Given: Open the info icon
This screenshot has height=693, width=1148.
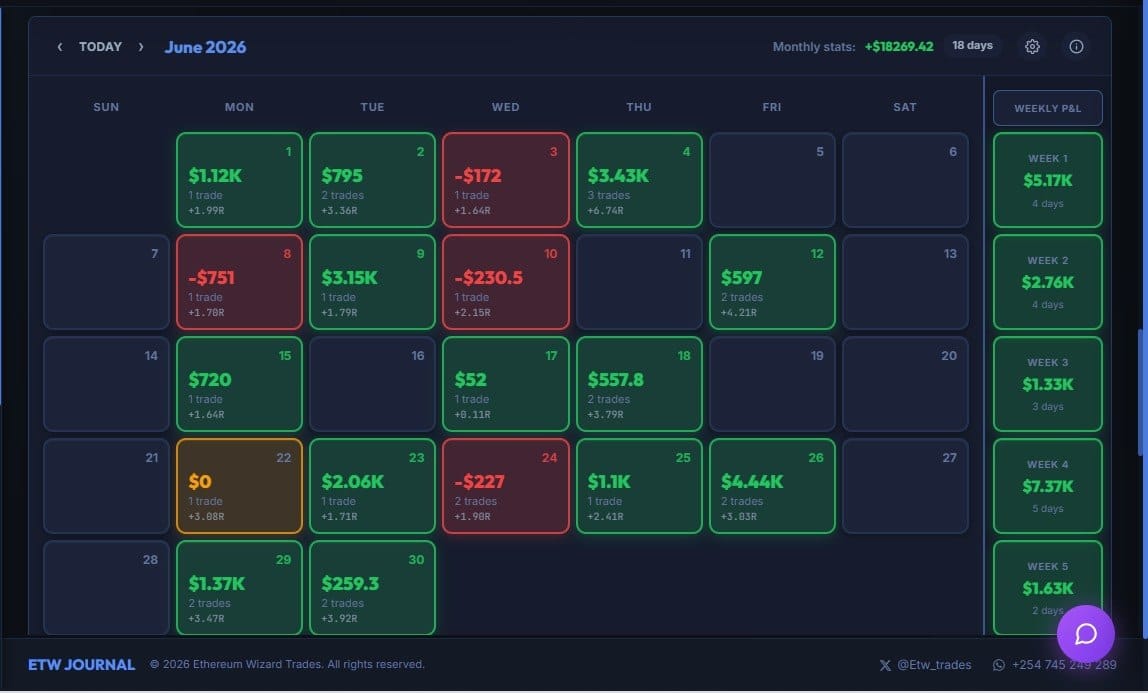Looking at the screenshot, I should (1076, 47).
